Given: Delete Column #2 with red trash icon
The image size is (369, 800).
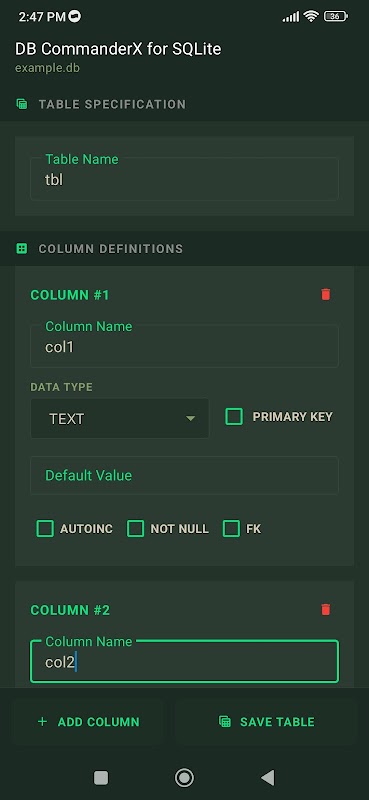Looking at the screenshot, I should (326, 610).
